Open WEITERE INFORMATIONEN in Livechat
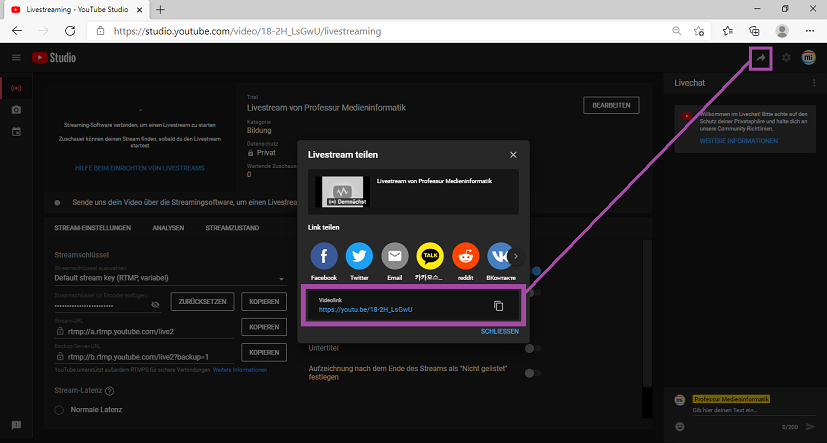Screen dimensions: 827x443 738,141
